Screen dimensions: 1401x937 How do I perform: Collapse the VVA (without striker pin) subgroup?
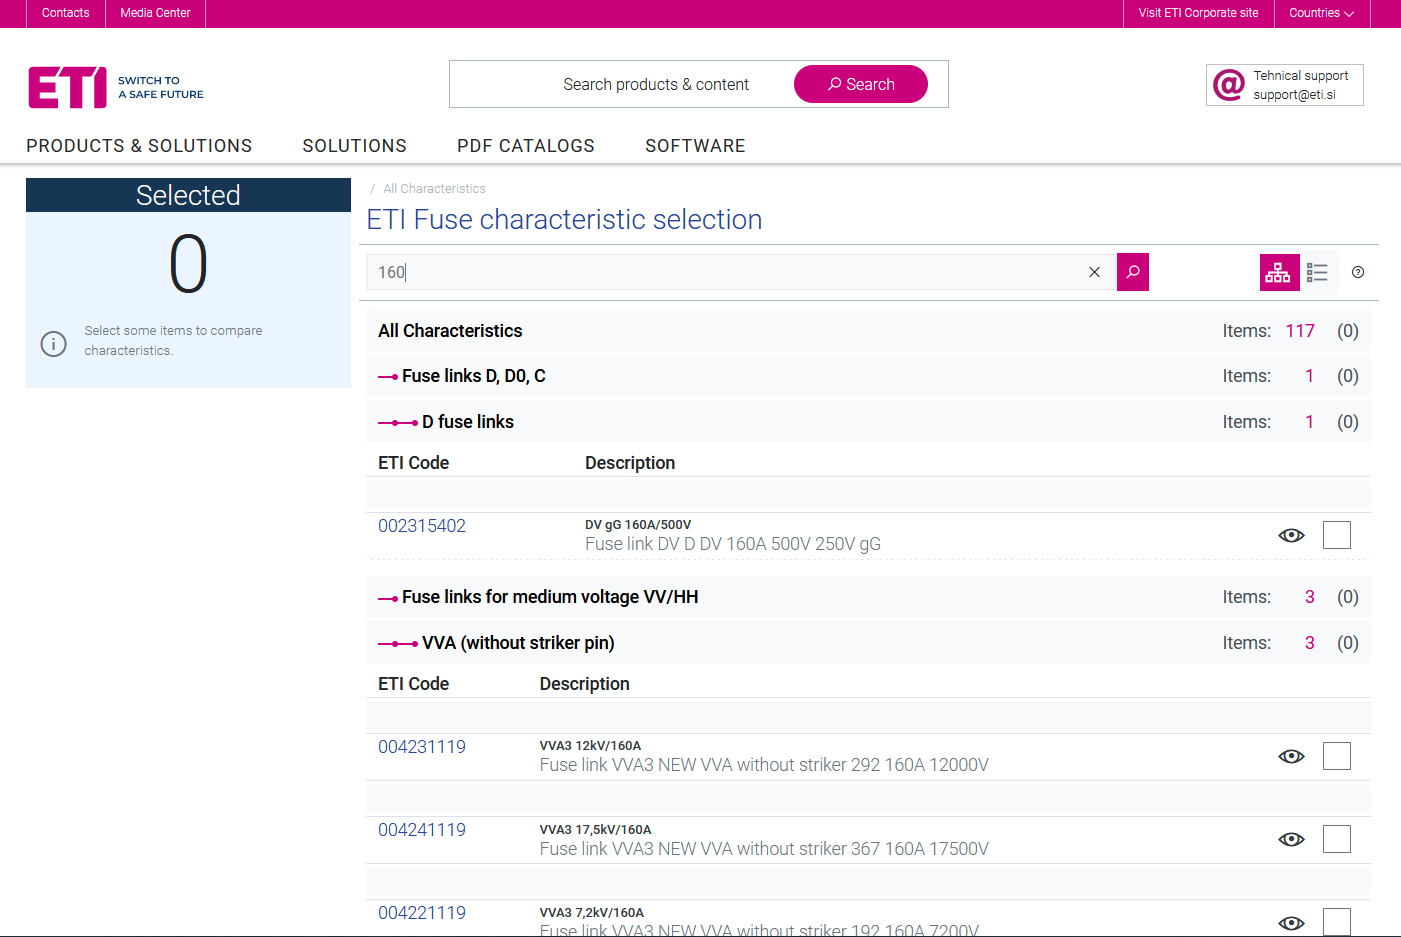click(x=397, y=643)
